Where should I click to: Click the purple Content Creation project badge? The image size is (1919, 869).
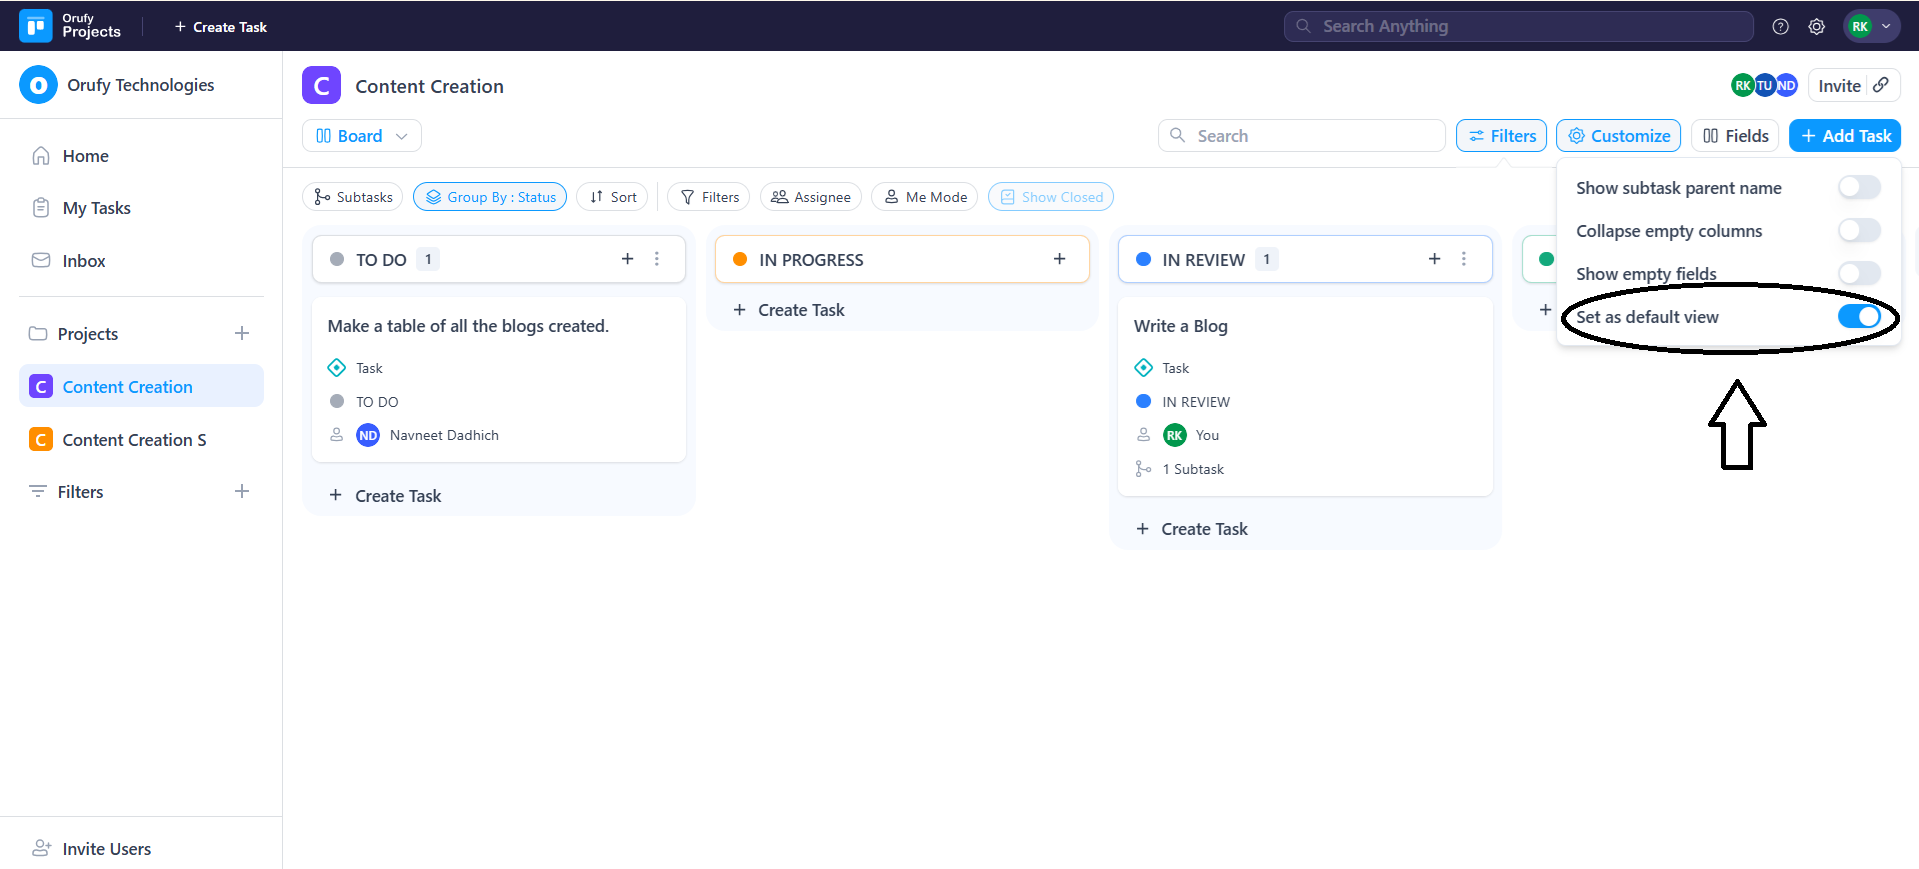321,86
